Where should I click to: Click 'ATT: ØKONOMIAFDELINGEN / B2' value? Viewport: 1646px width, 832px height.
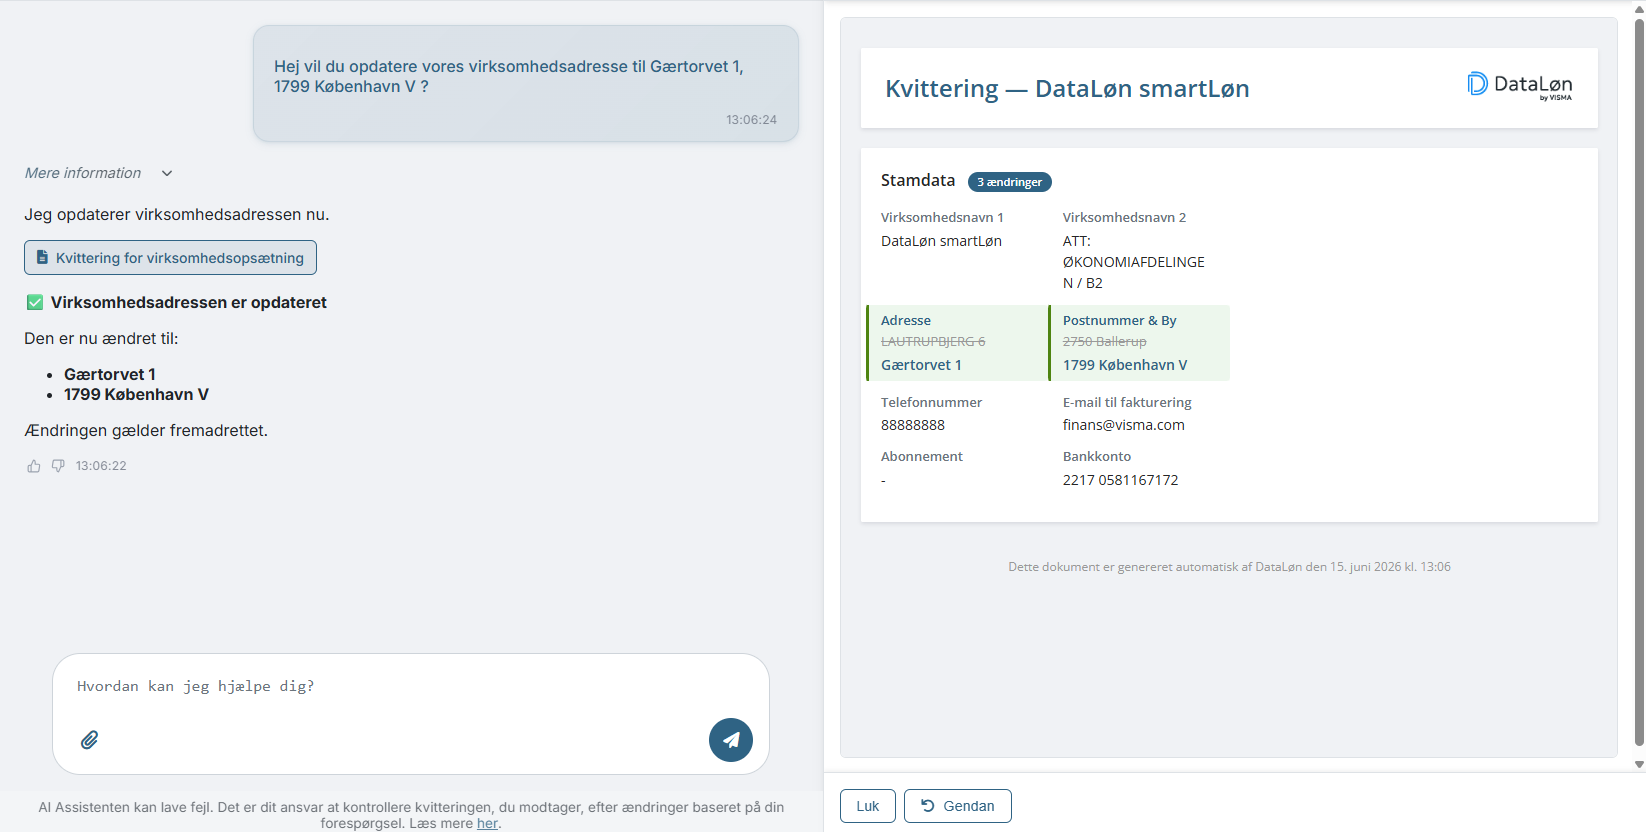pyautogui.click(x=1134, y=262)
